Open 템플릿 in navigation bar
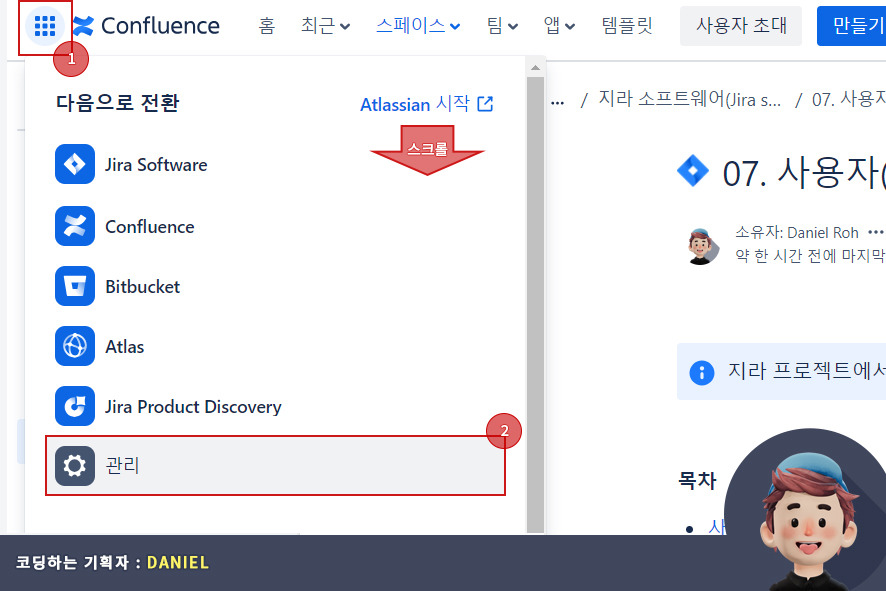The image size is (886, 591). [x=627, y=26]
